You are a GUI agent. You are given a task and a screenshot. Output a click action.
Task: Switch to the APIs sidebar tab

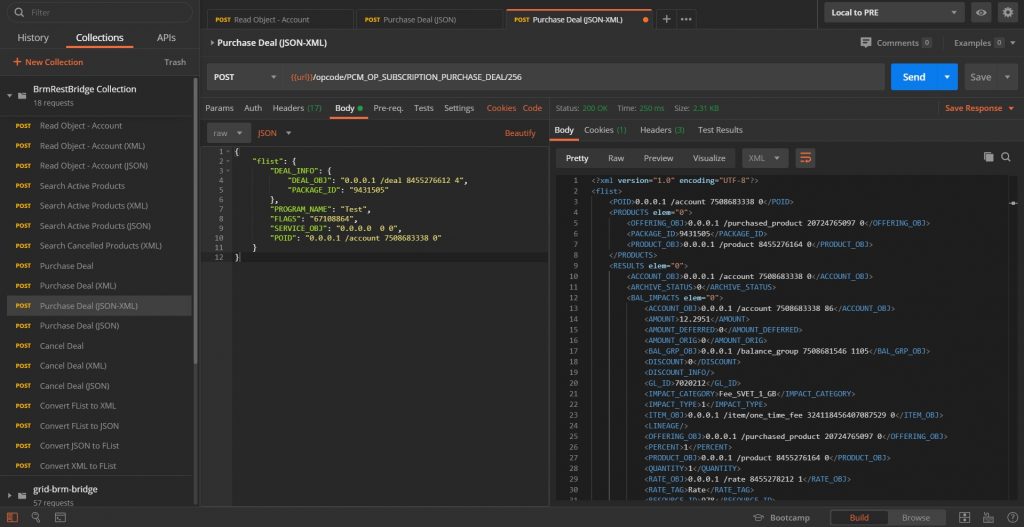tap(166, 38)
